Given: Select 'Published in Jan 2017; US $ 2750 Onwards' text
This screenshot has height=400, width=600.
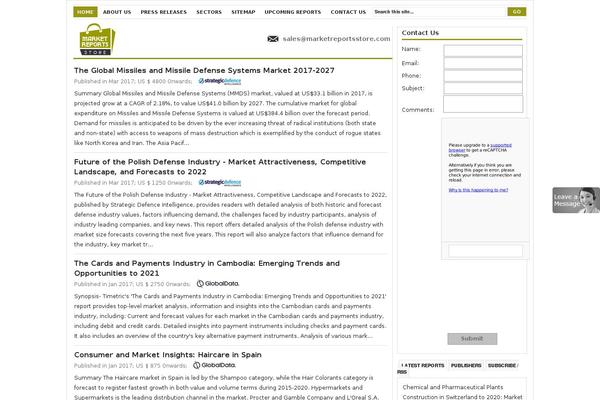Looking at the screenshot, I should point(132,284).
